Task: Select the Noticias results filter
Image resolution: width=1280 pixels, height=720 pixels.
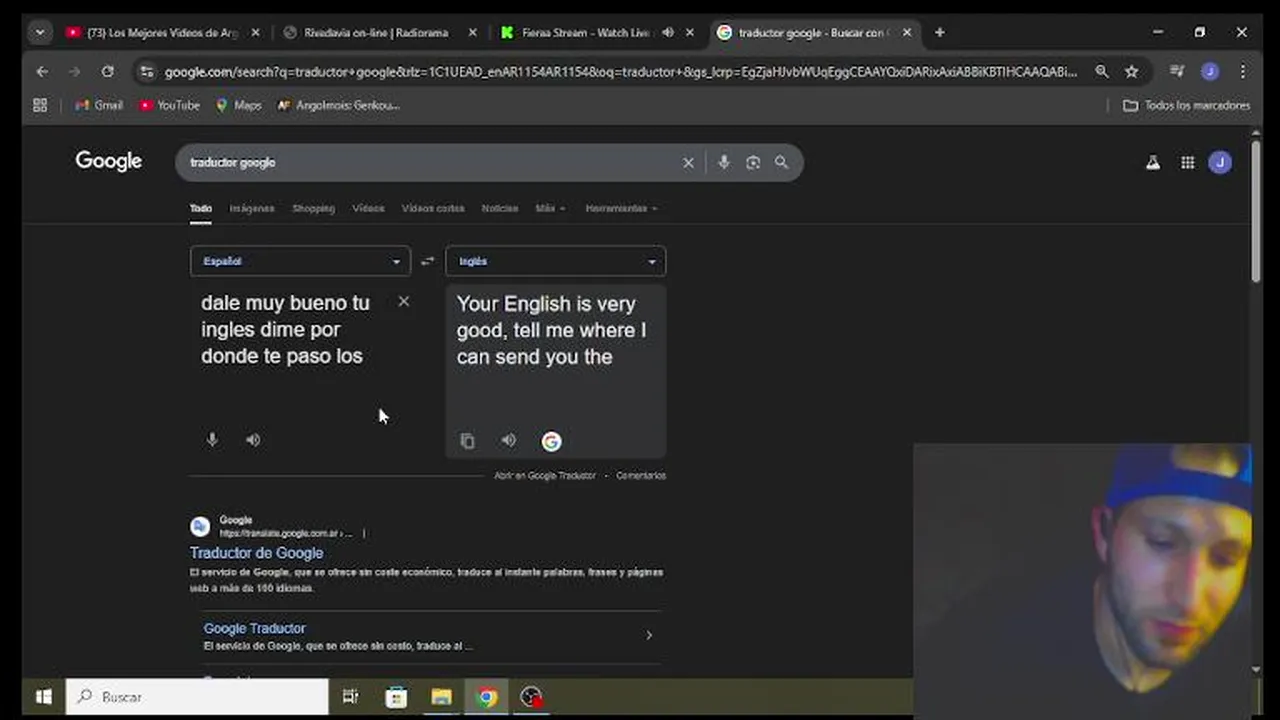Action: tap(500, 208)
